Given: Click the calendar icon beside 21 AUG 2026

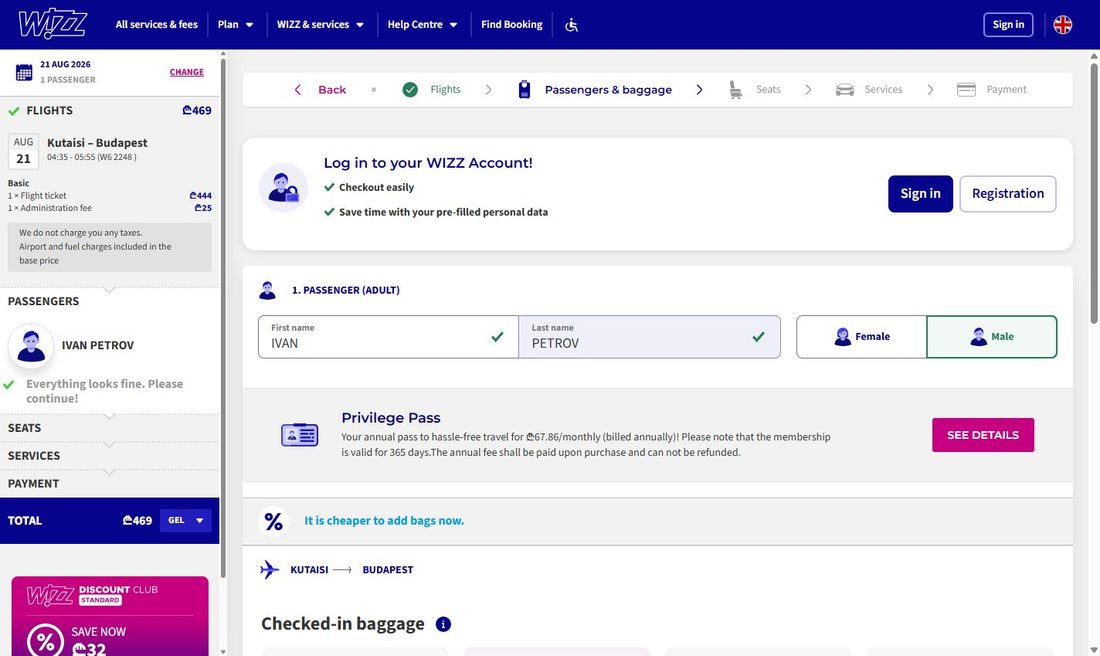Looking at the screenshot, I should 24,72.
